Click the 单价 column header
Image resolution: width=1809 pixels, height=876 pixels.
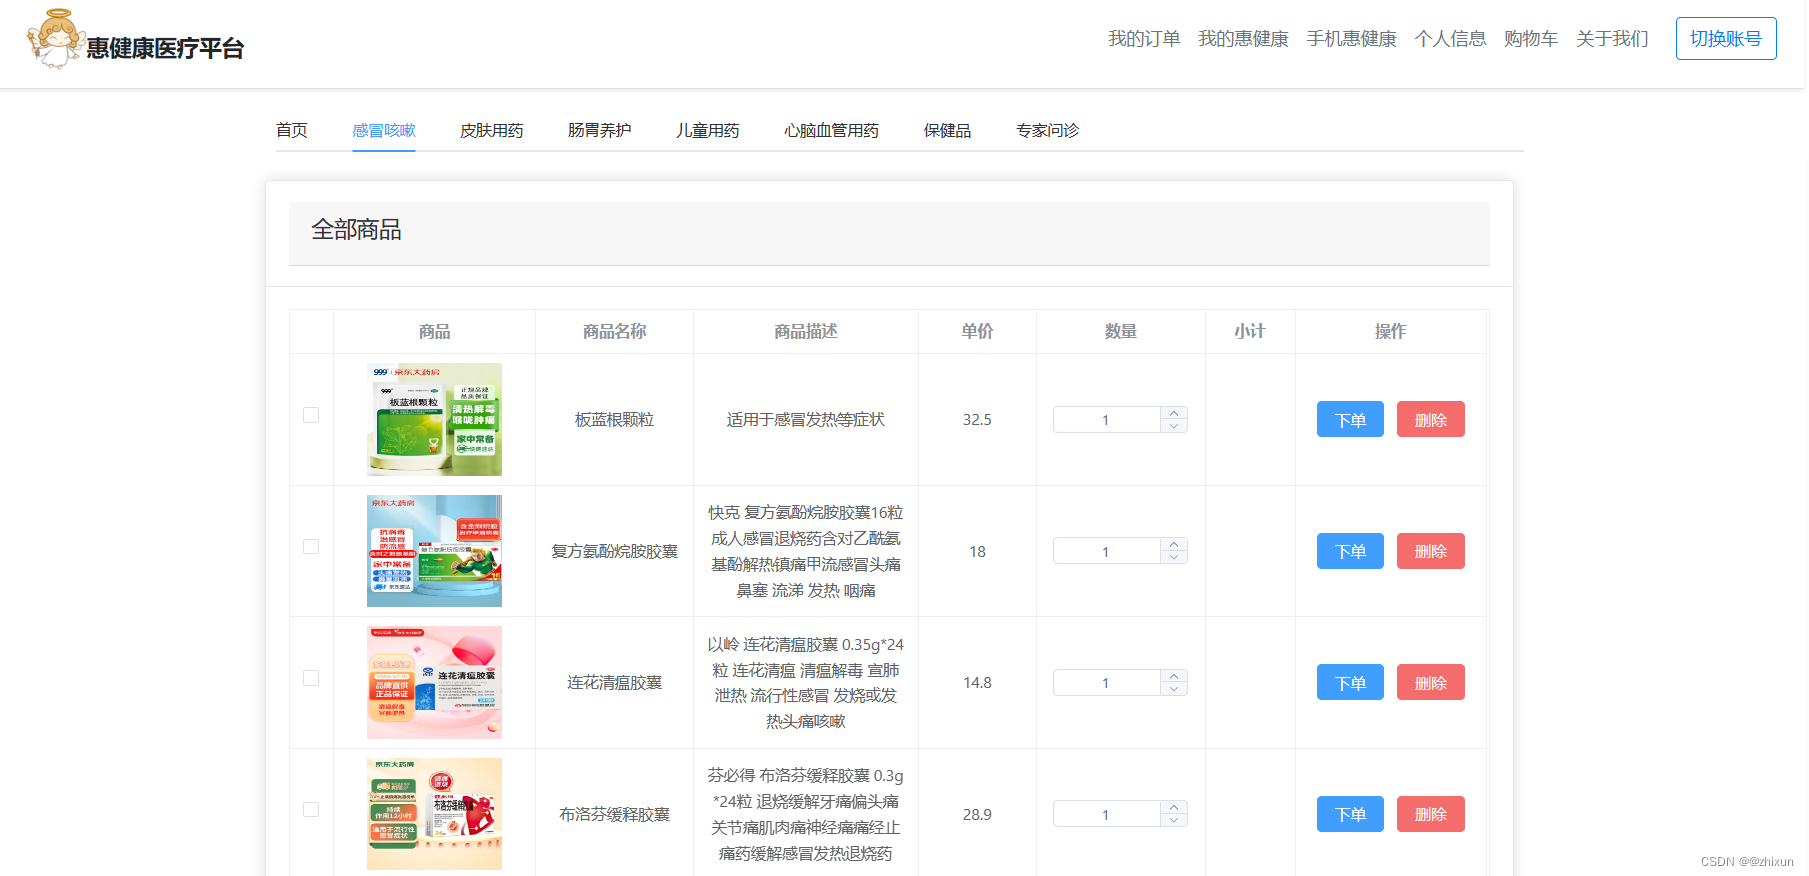point(977,331)
